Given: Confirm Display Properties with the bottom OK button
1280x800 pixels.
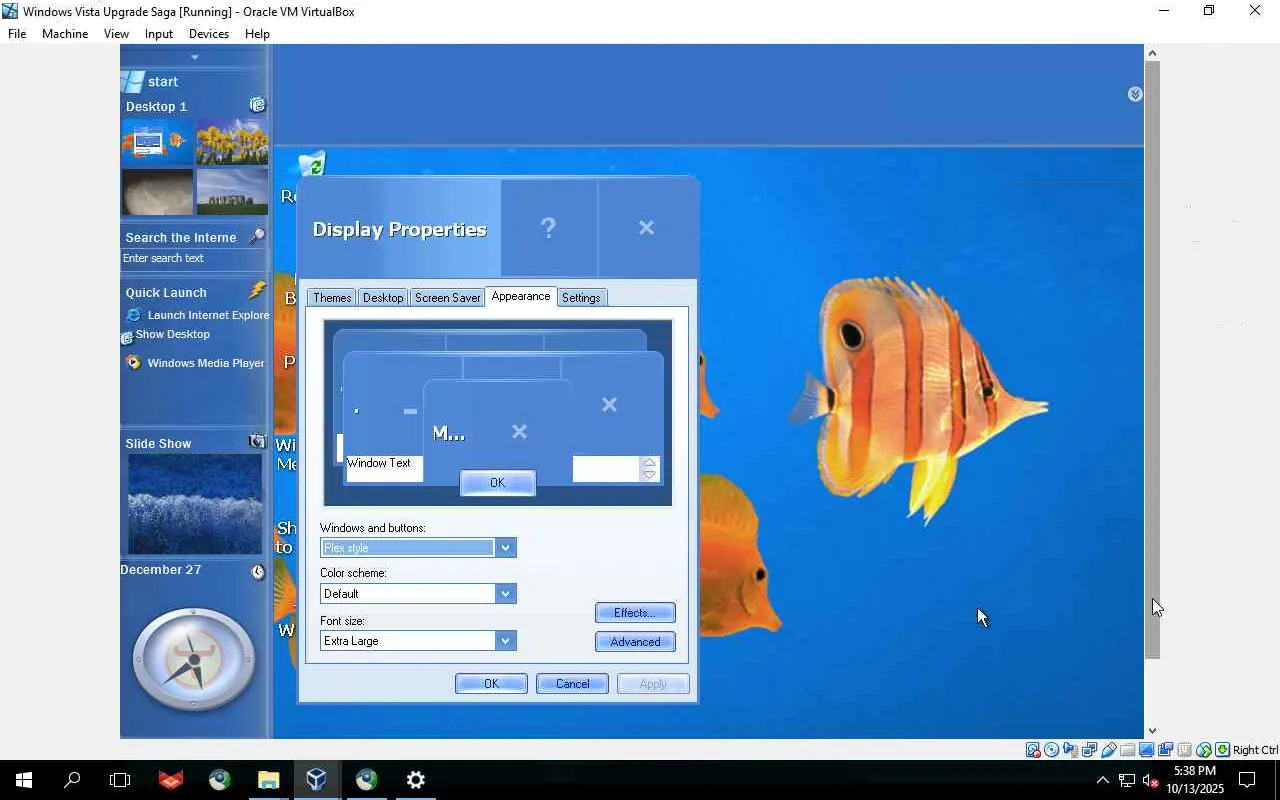Looking at the screenshot, I should [491, 684].
